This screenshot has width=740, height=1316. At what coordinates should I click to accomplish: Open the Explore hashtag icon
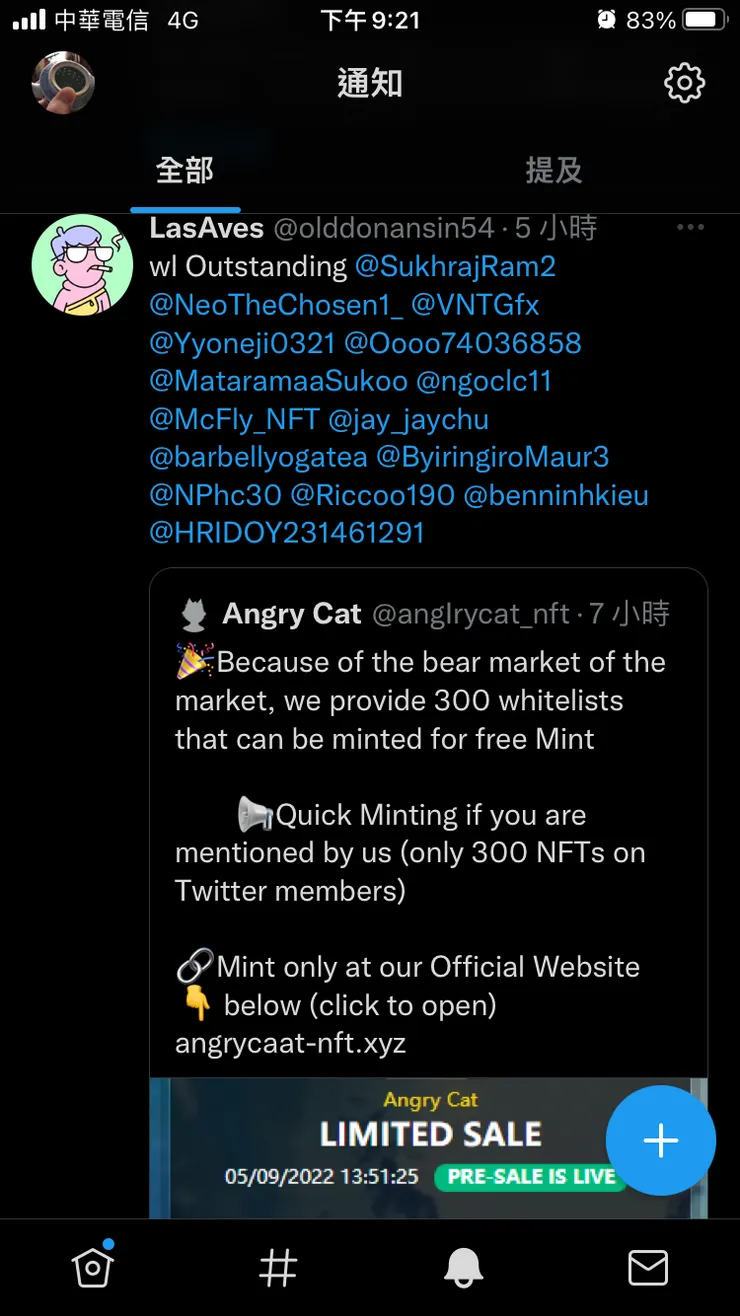click(x=278, y=1268)
